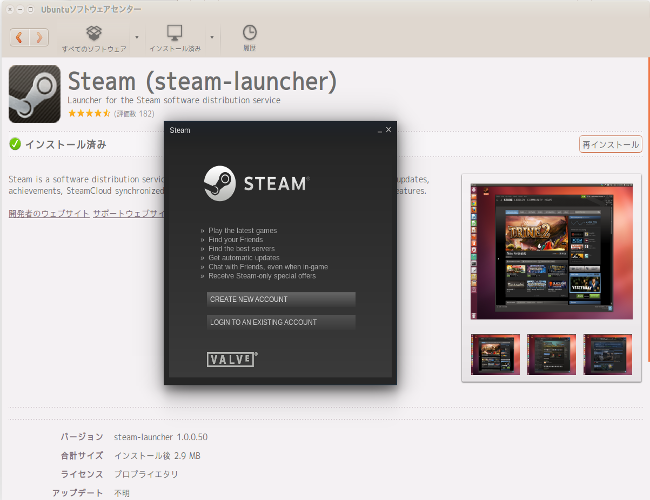Image resolution: width=650 pixels, height=500 pixels.
Task: Click the star rating of Steam
Action: [x=89, y=113]
